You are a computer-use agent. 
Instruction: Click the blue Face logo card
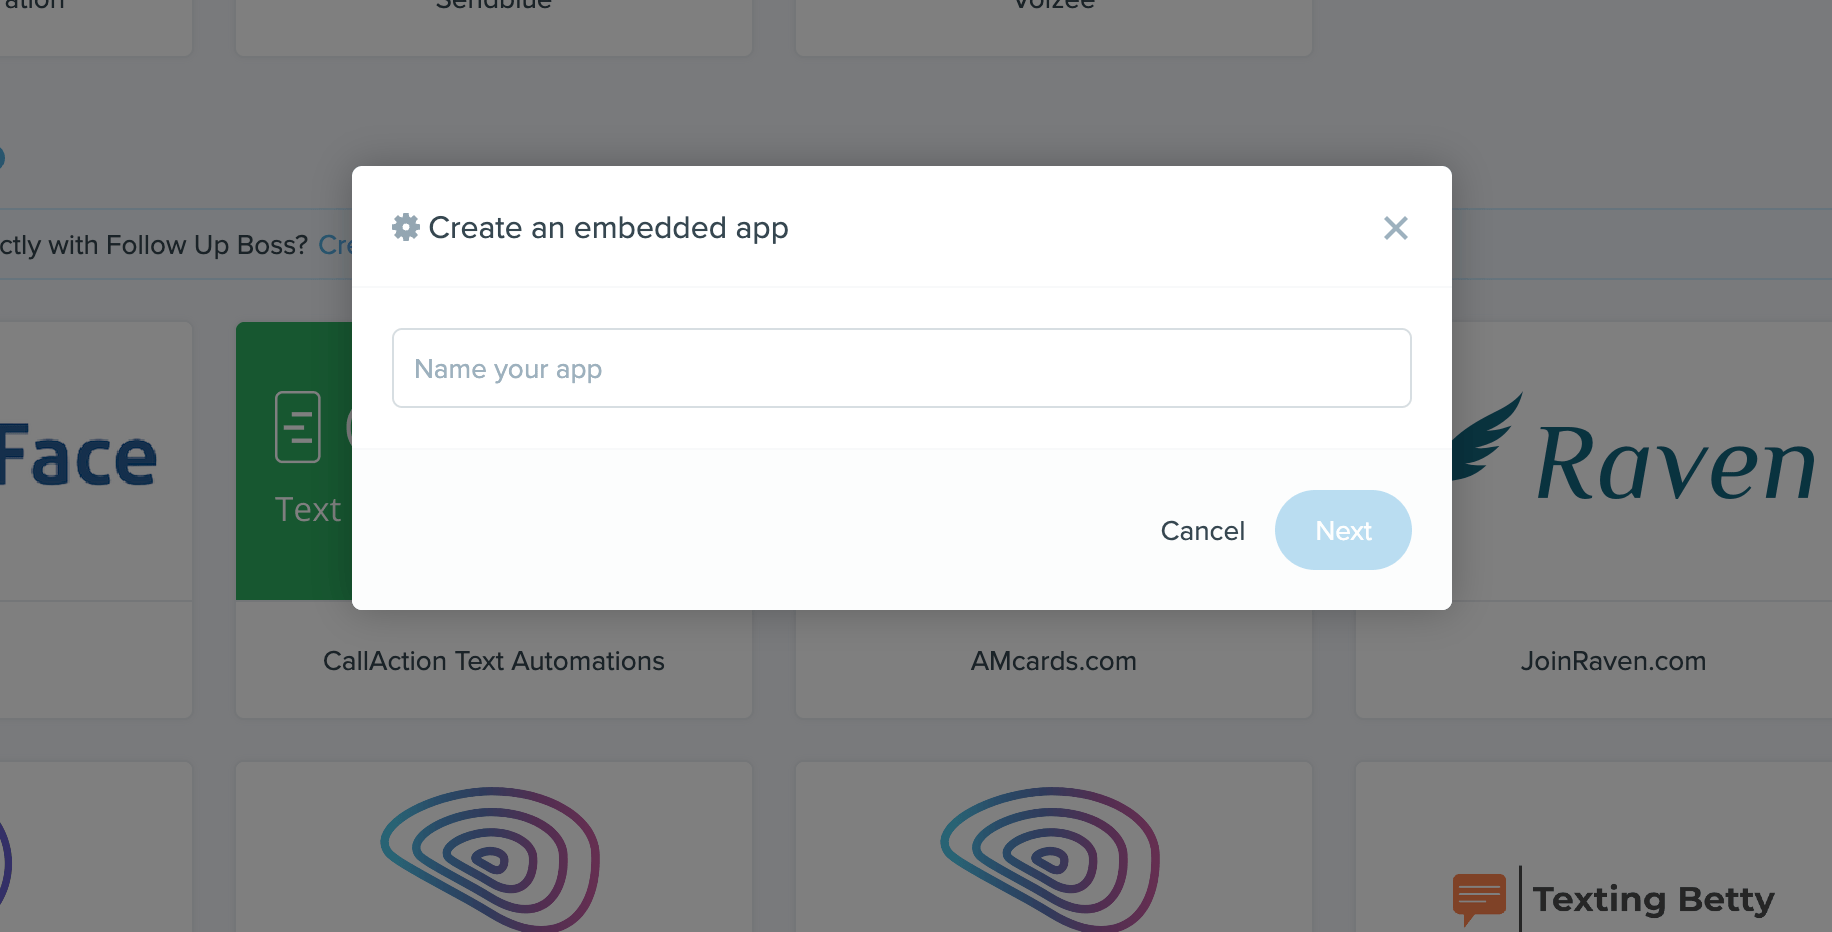[80, 458]
